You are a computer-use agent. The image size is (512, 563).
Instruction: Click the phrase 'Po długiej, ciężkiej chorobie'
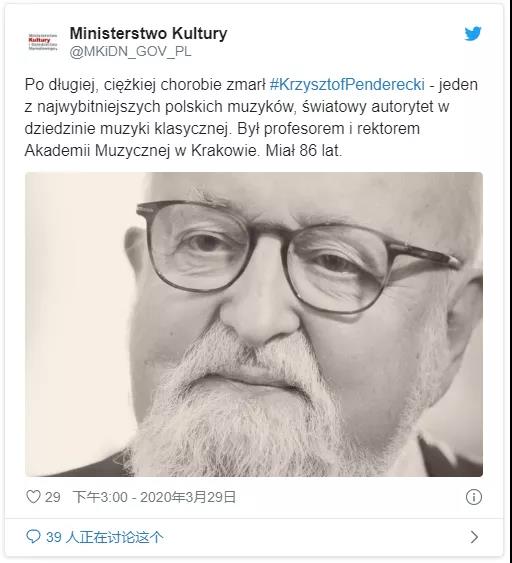(124, 85)
